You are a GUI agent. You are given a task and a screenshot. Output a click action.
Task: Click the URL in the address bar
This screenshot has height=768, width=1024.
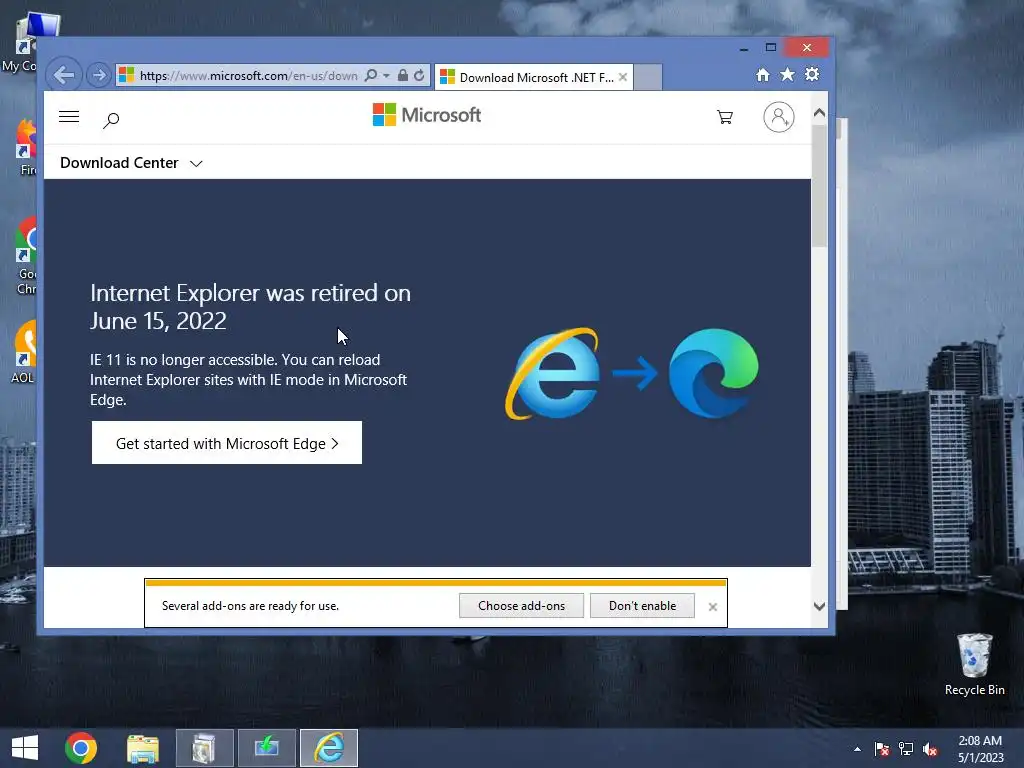[248, 76]
